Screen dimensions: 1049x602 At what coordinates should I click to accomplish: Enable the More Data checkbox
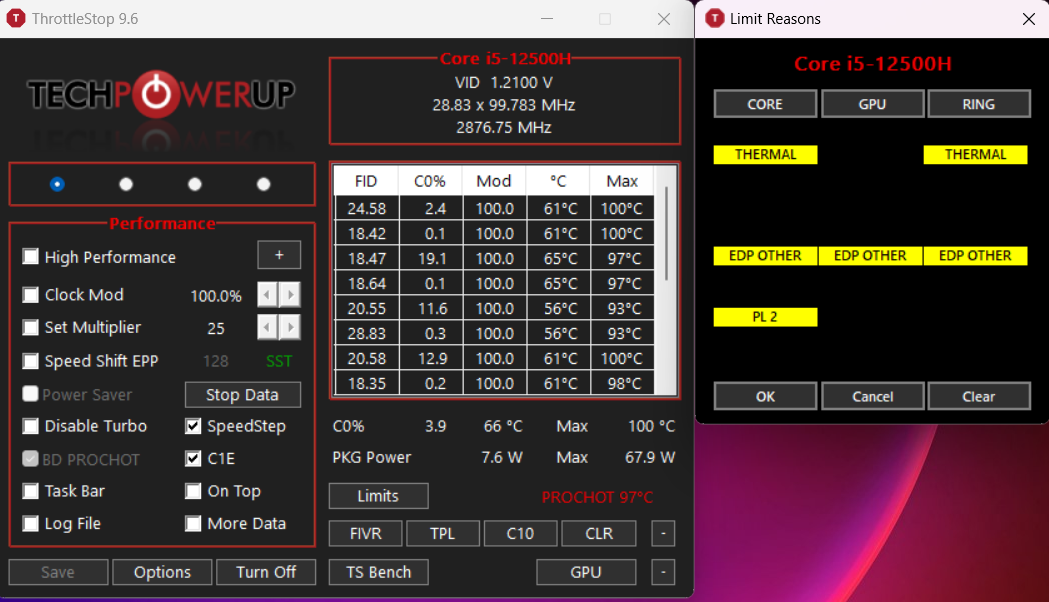(x=193, y=523)
